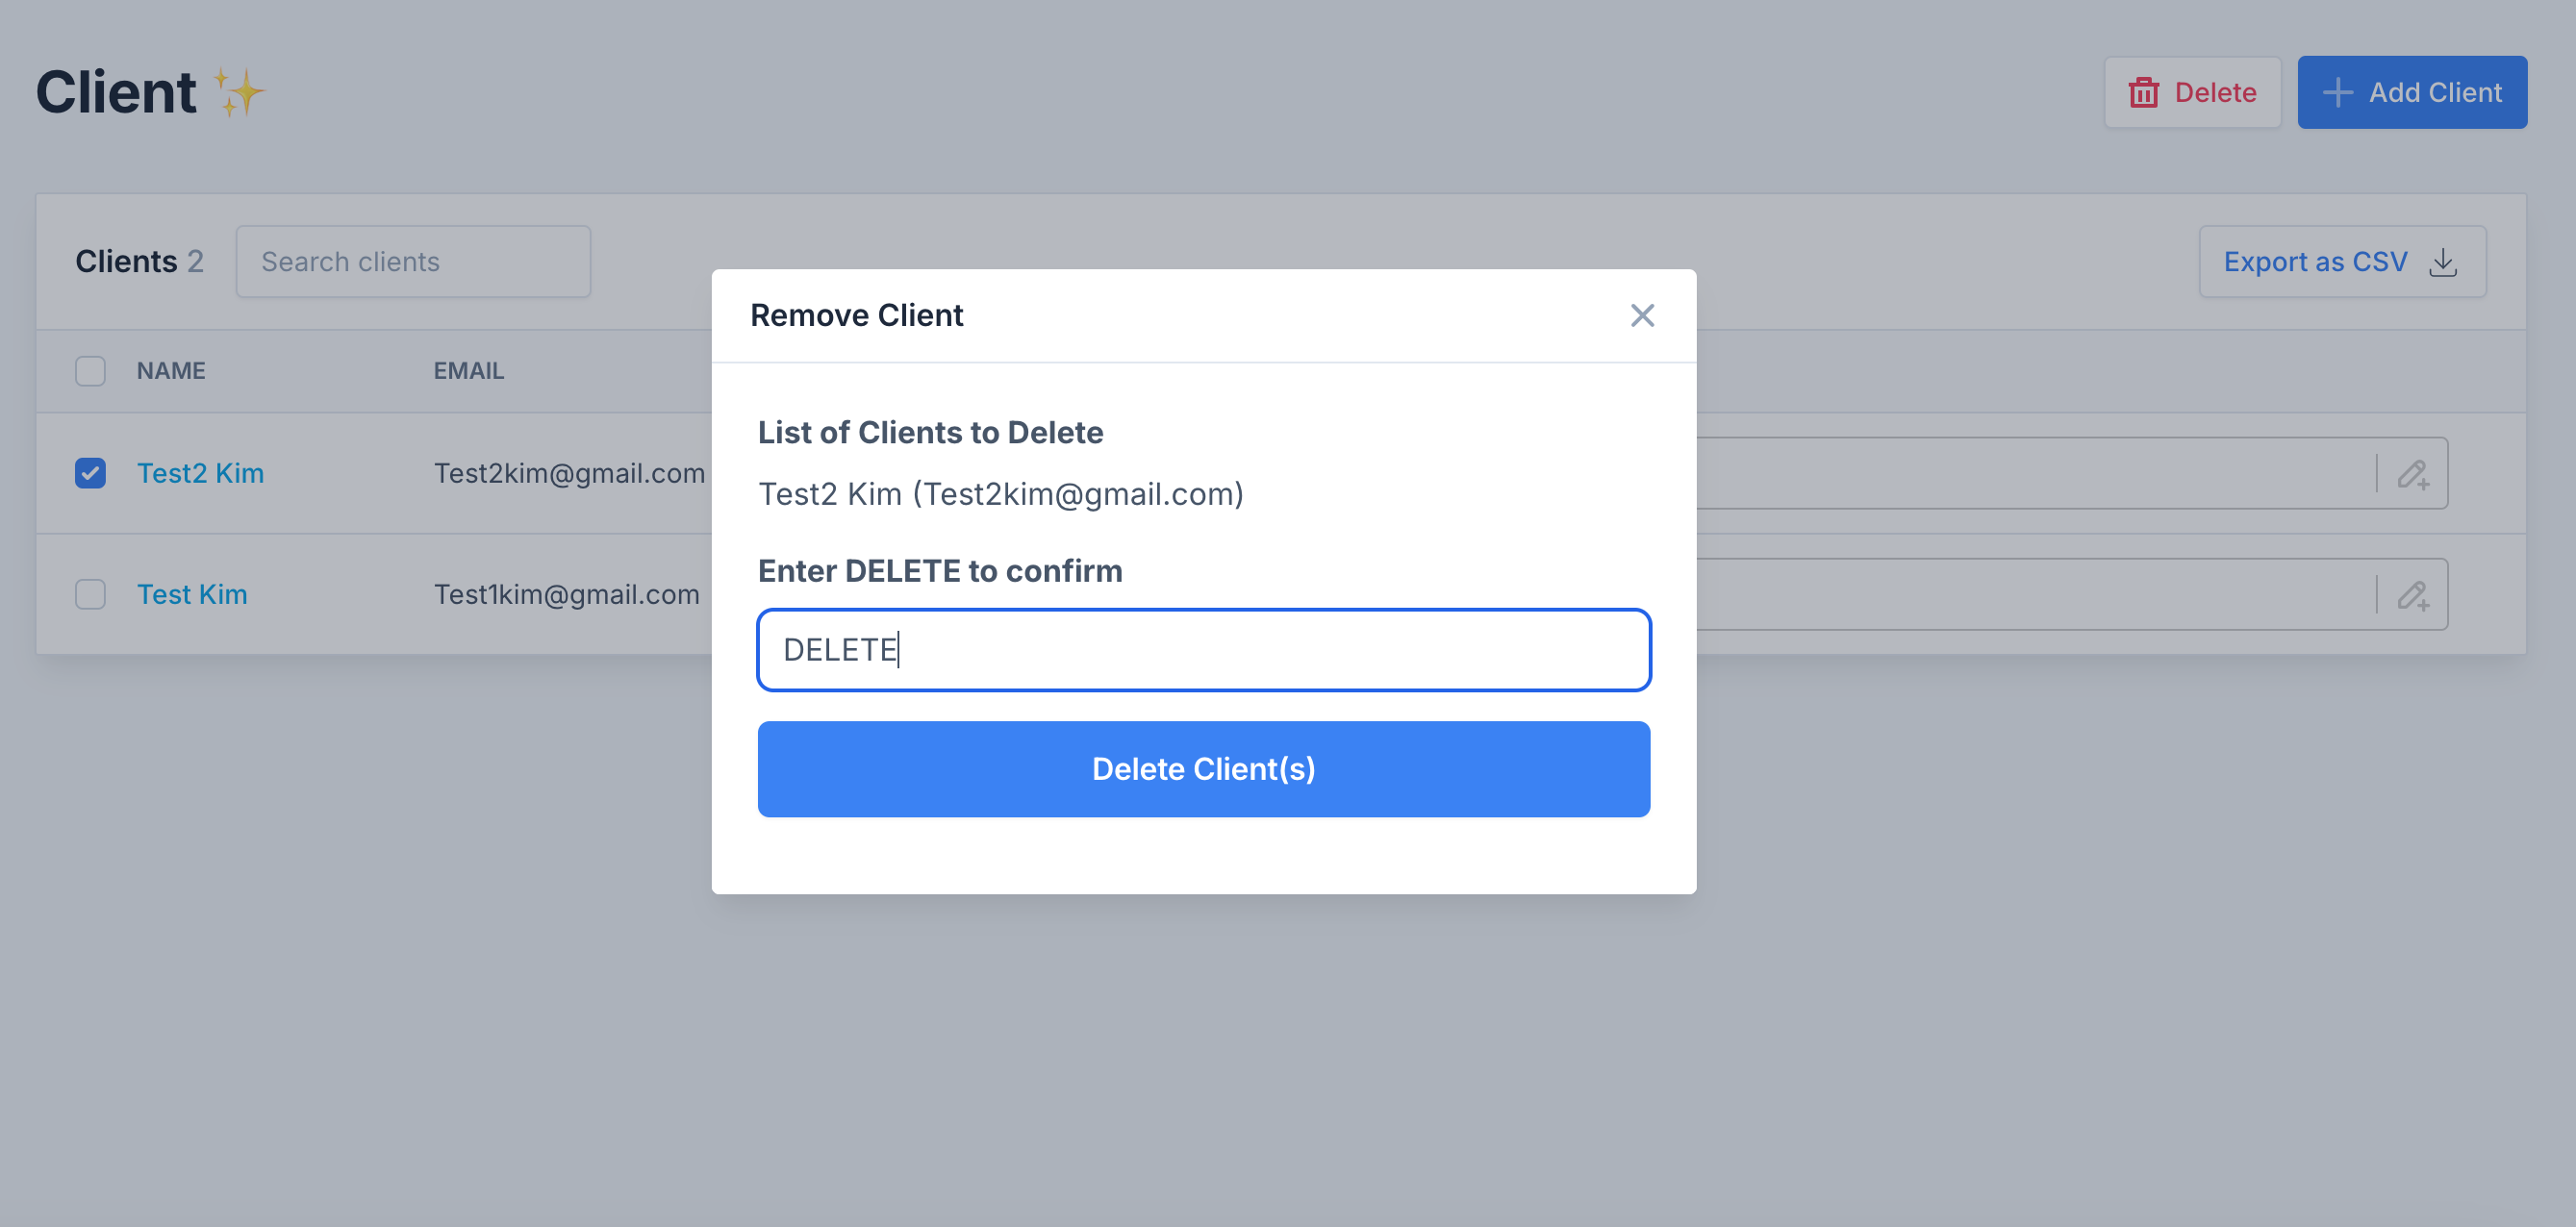The height and width of the screenshot is (1227, 2576).
Task: Click the red Delete button with trash icon
Action: pos(2192,92)
